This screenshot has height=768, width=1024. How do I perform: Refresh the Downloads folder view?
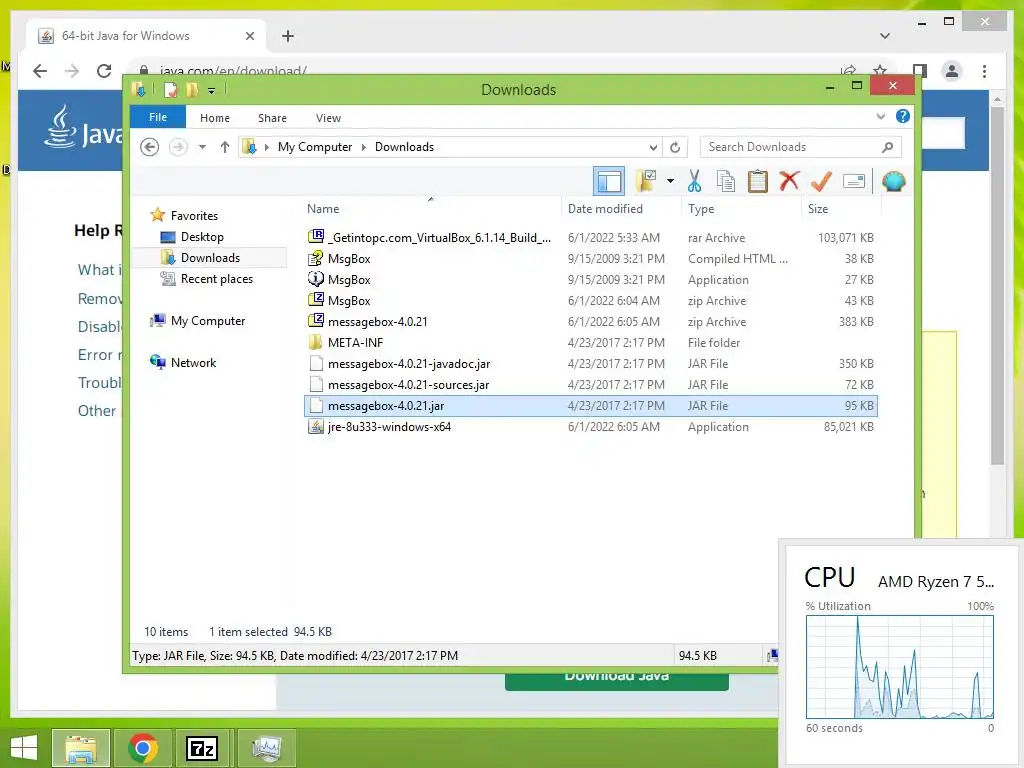[675, 147]
